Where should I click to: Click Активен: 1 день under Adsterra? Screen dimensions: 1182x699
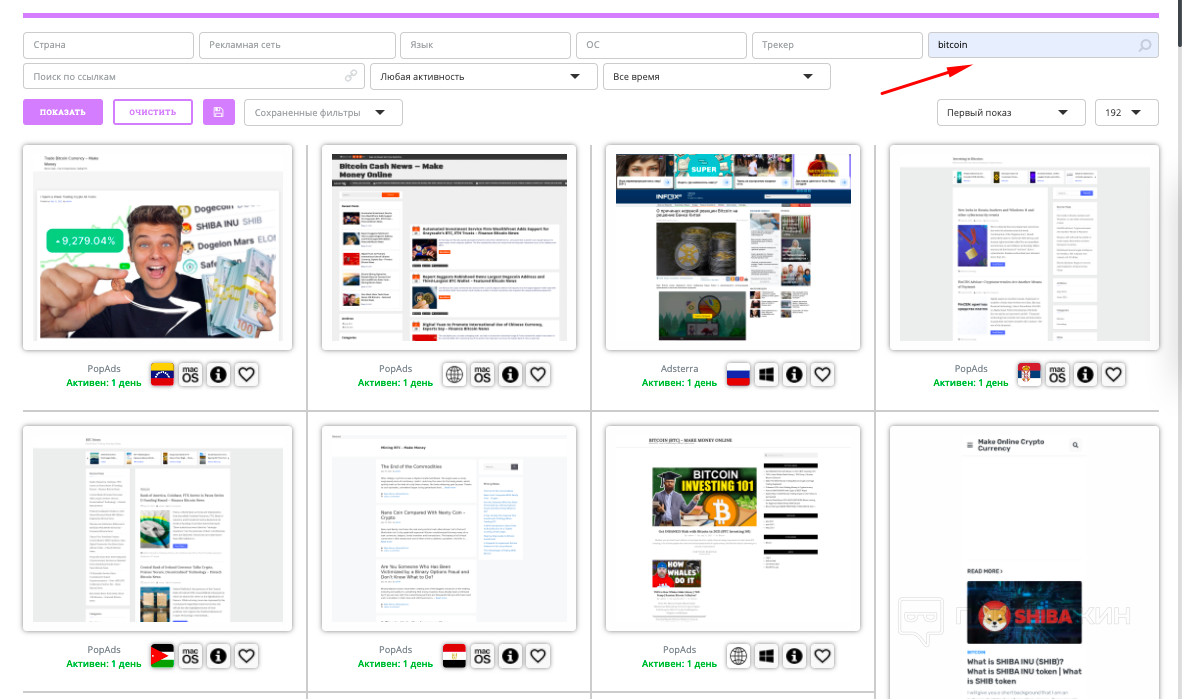tap(679, 383)
